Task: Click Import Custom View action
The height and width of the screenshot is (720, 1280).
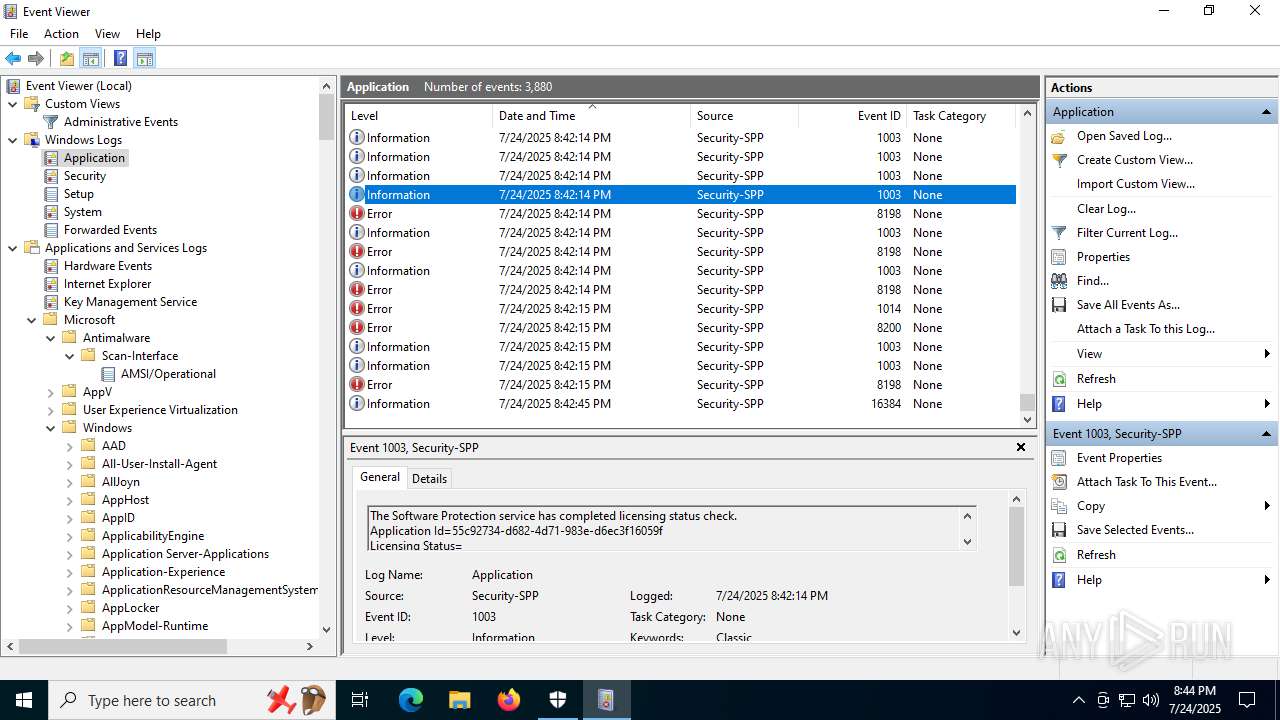Action: click(x=1135, y=184)
